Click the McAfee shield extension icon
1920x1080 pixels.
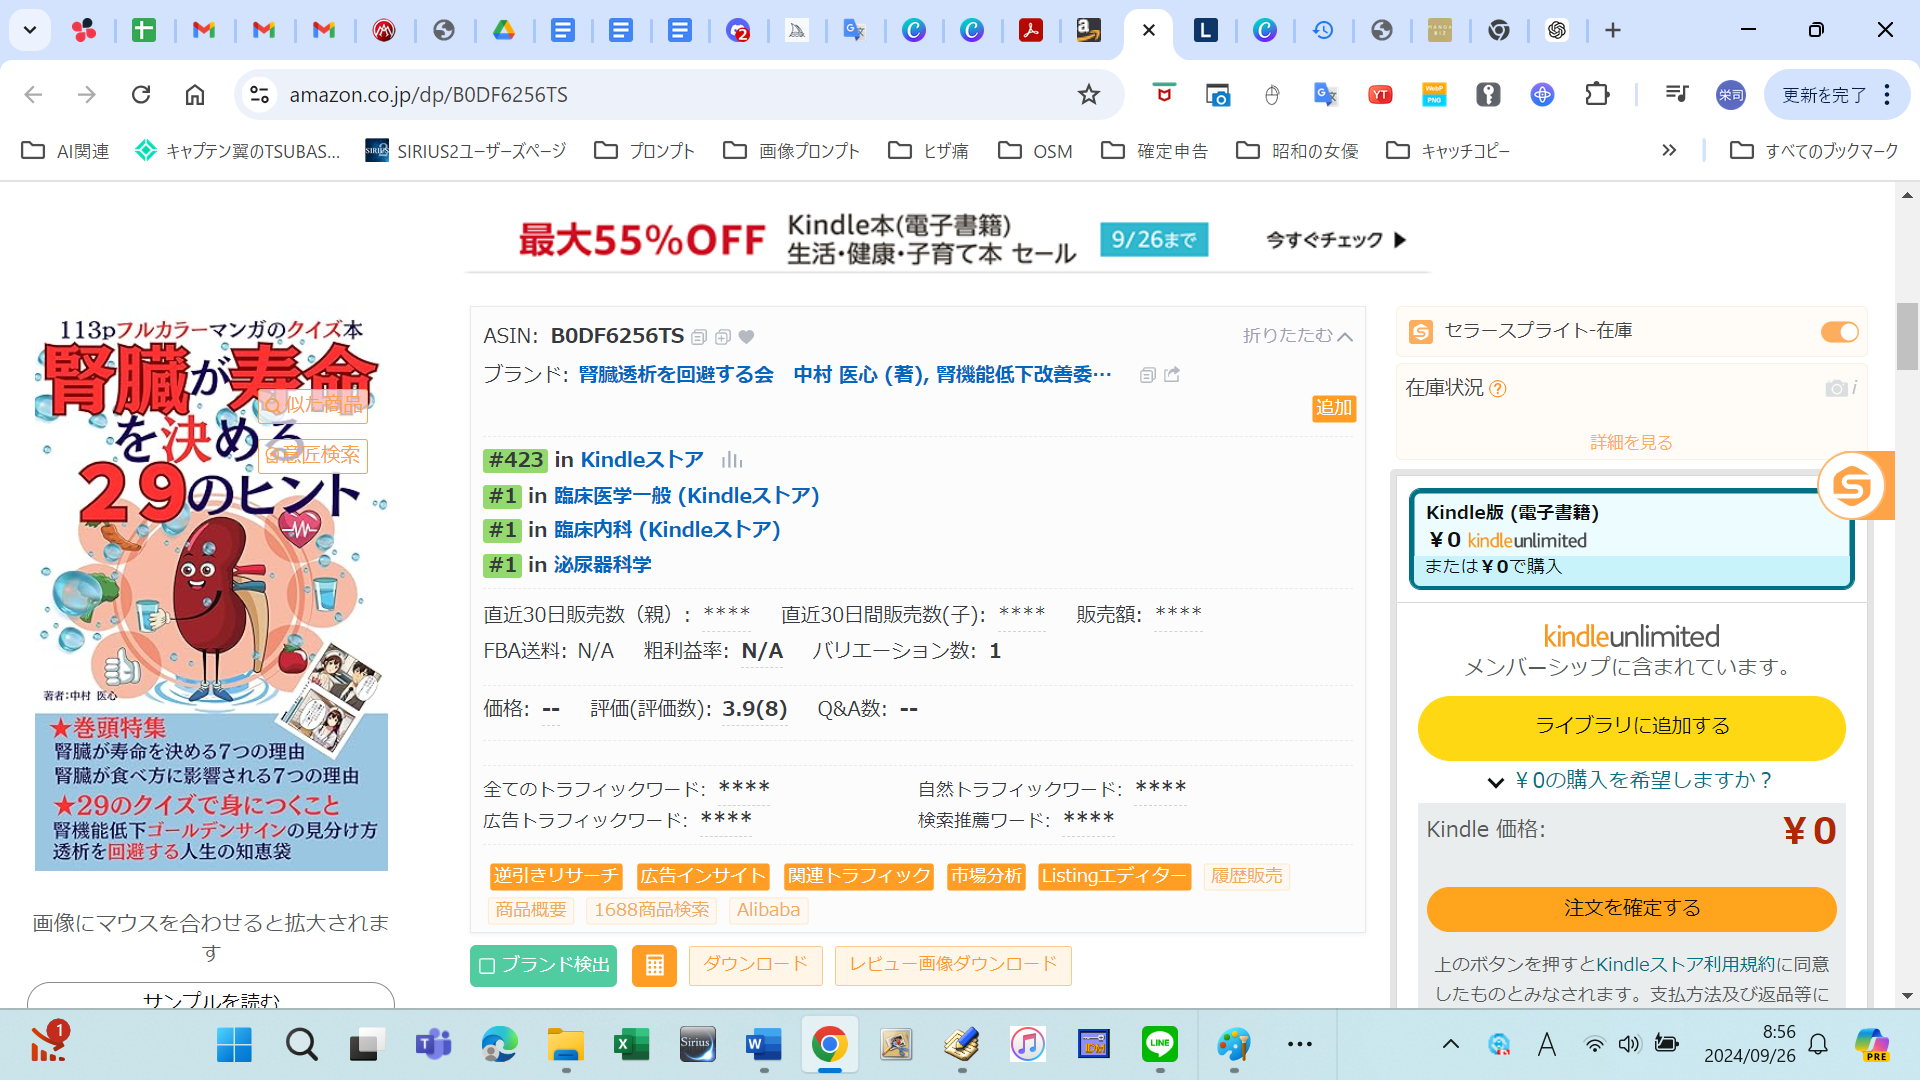[x=1163, y=94]
